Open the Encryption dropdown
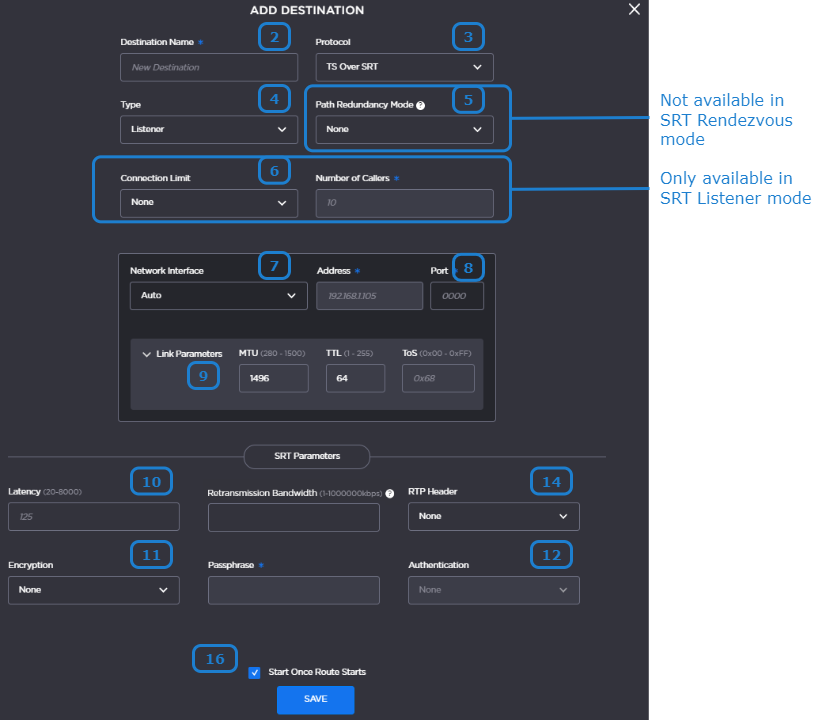838x720 pixels. pyautogui.click(x=93, y=590)
